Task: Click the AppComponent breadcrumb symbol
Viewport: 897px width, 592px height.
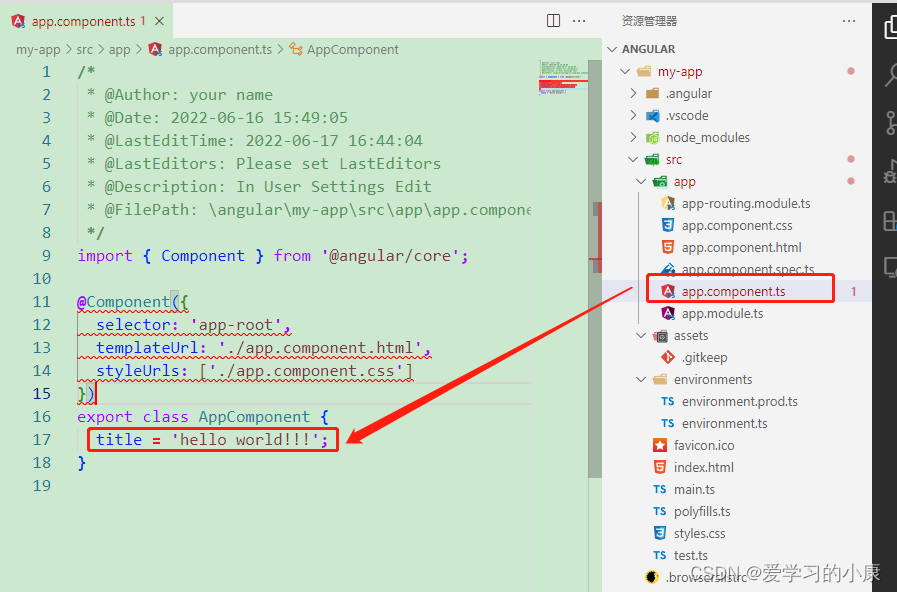Action: 352,50
